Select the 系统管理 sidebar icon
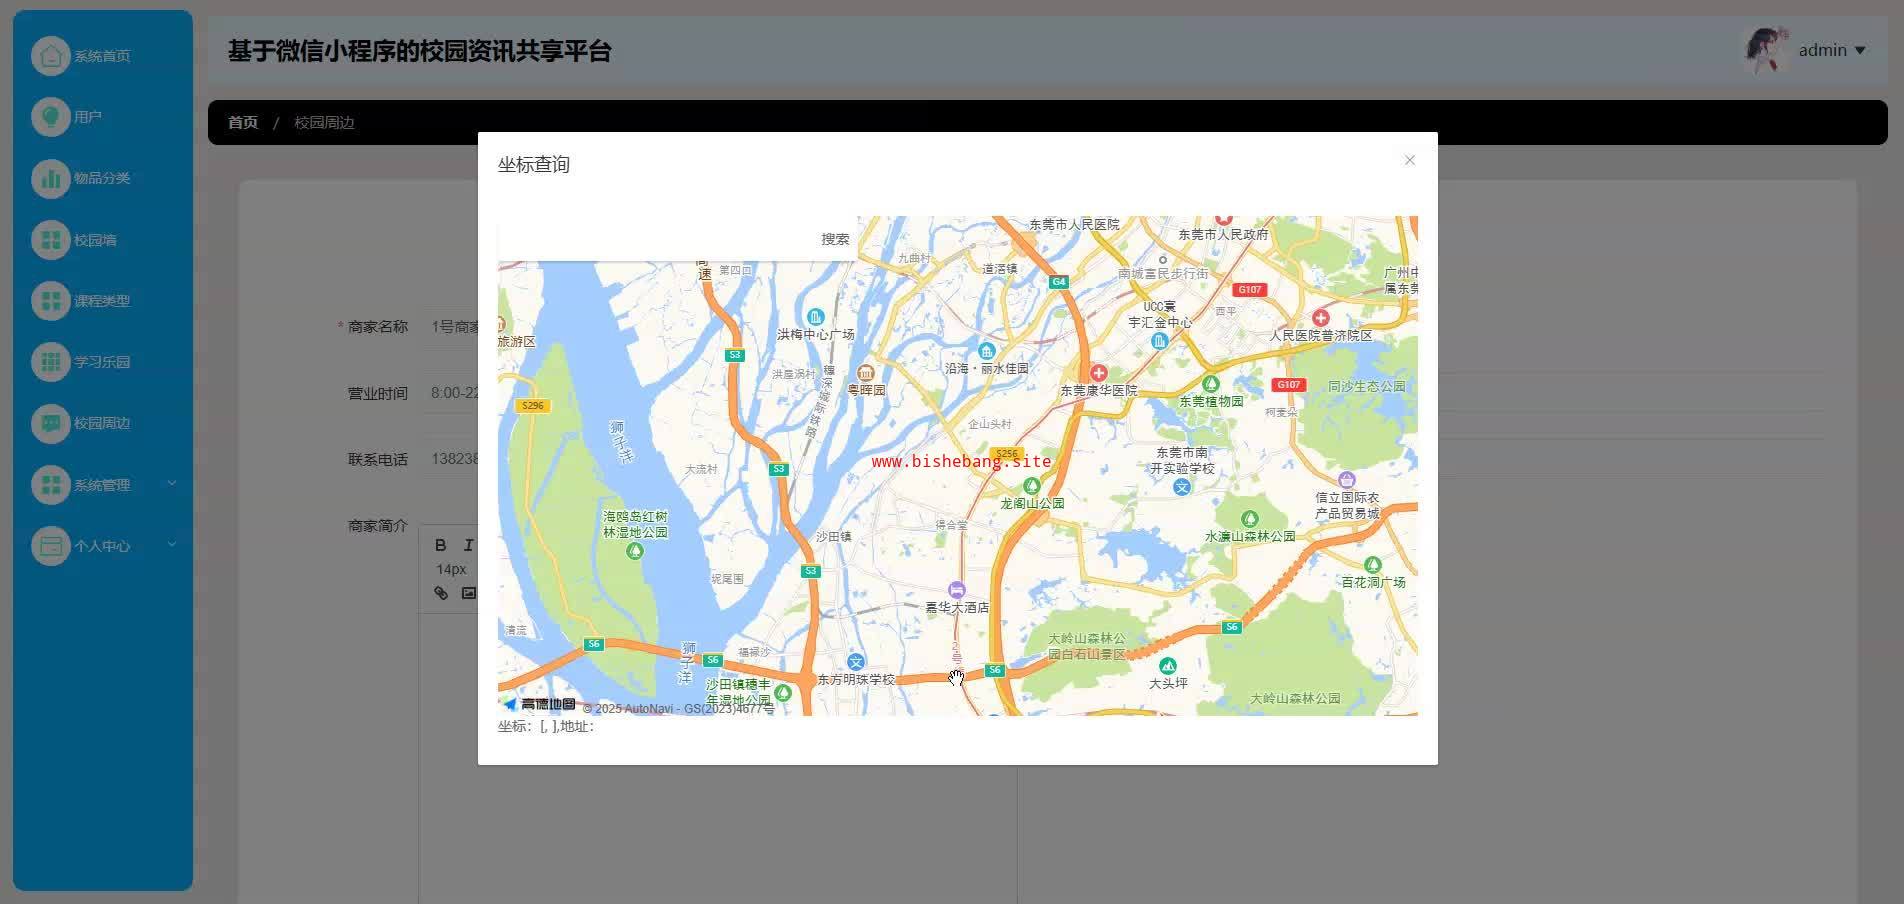This screenshot has height=904, width=1904. 50,485
